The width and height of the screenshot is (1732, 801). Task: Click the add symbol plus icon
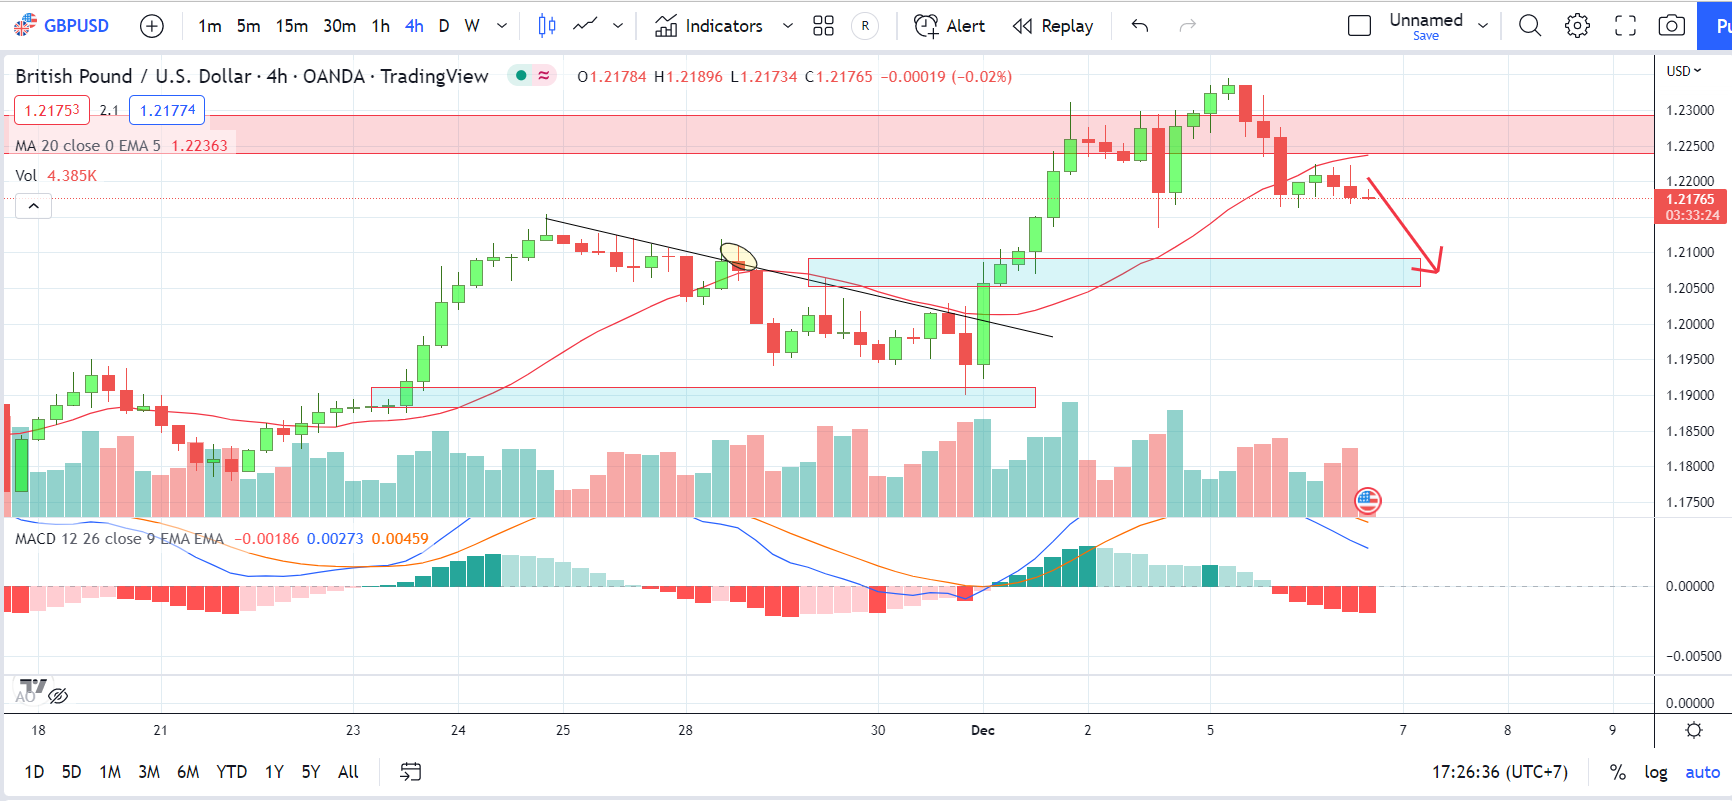click(152, 26)
